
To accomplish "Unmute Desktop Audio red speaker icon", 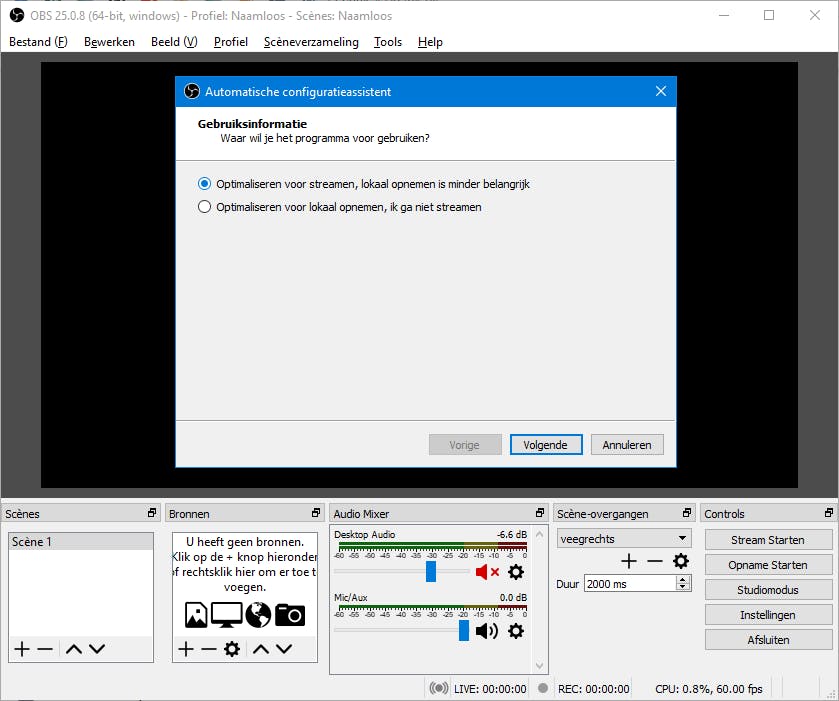I will [x=487, y=572].
